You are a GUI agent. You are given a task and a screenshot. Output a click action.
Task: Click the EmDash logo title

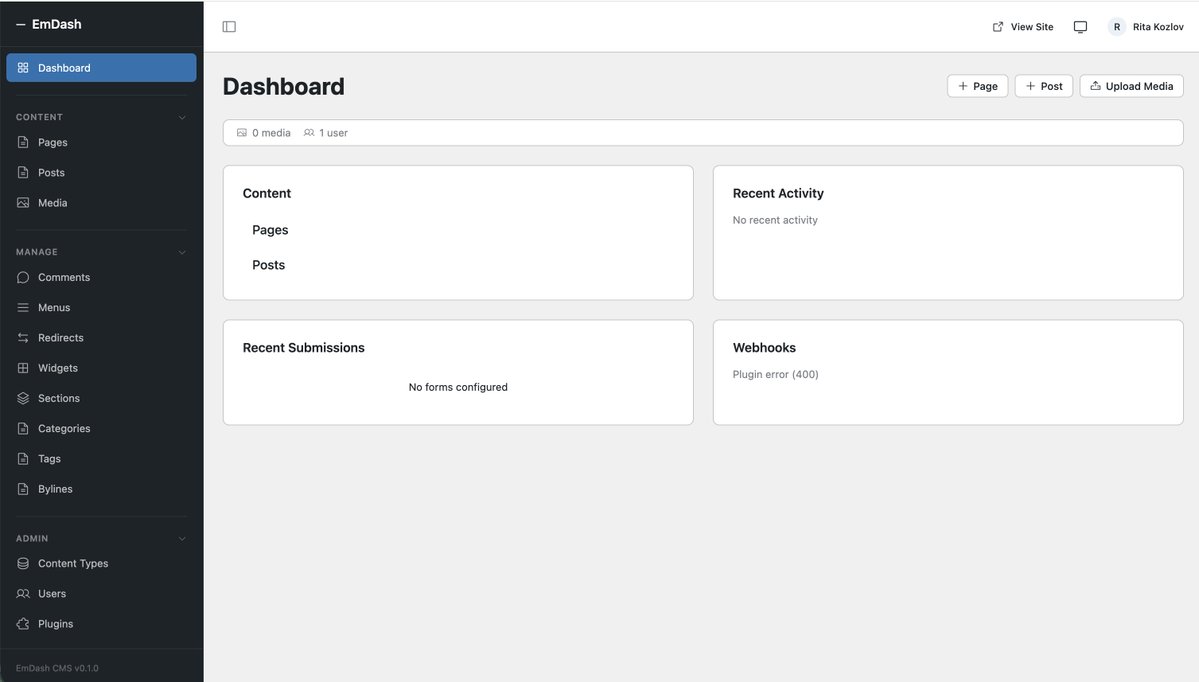coord(57,24)
